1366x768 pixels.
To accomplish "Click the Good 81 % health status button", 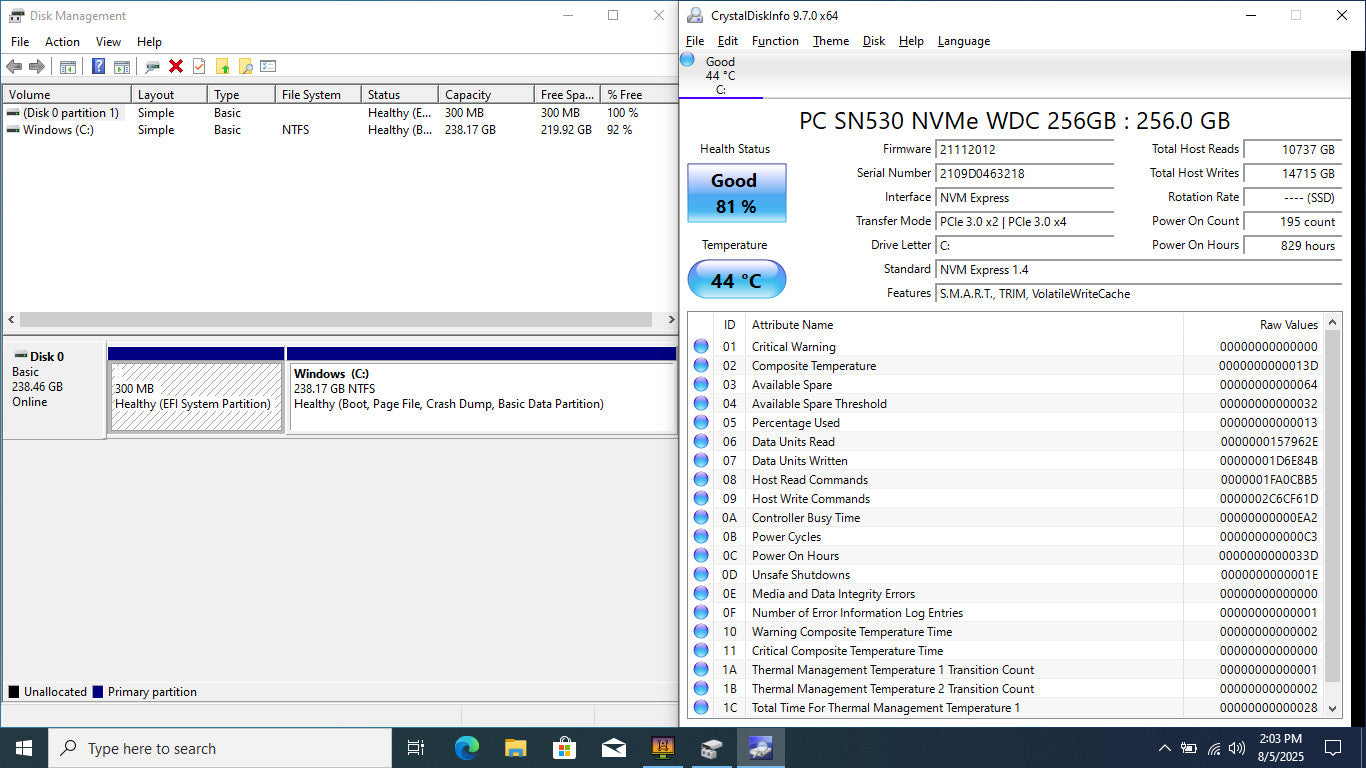I will click(736, 193).
